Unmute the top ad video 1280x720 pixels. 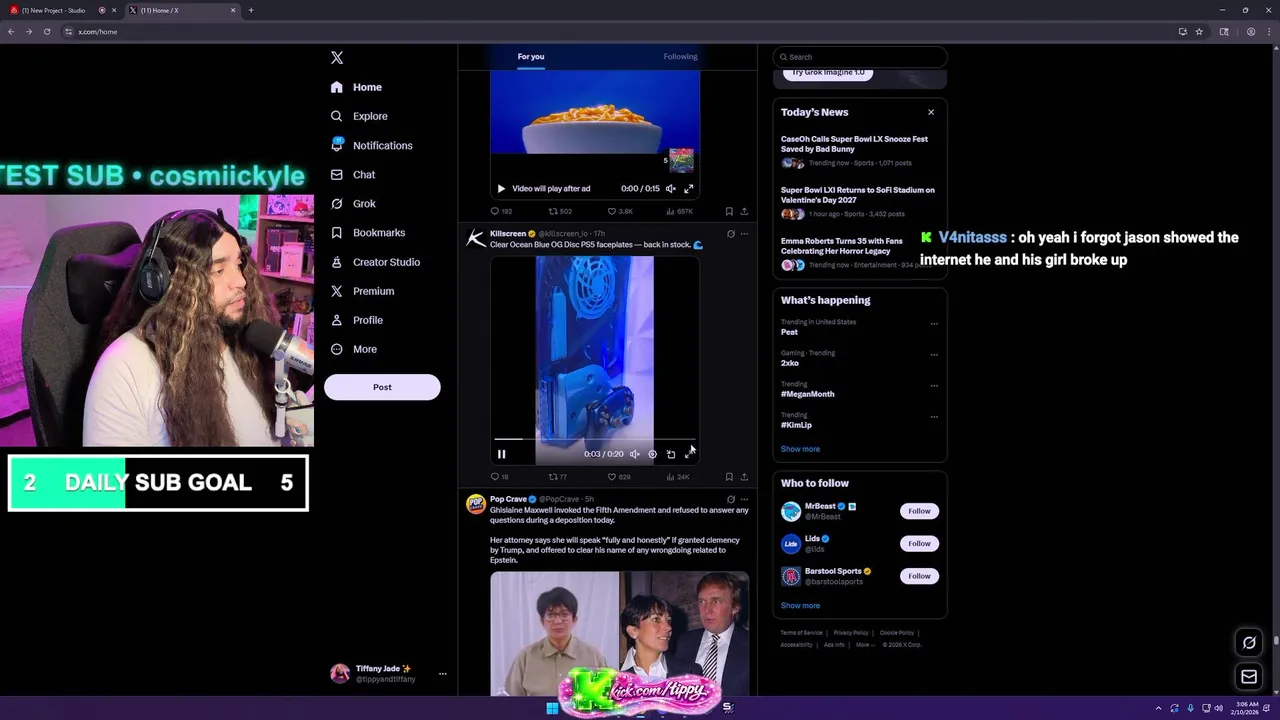point(671,188)
